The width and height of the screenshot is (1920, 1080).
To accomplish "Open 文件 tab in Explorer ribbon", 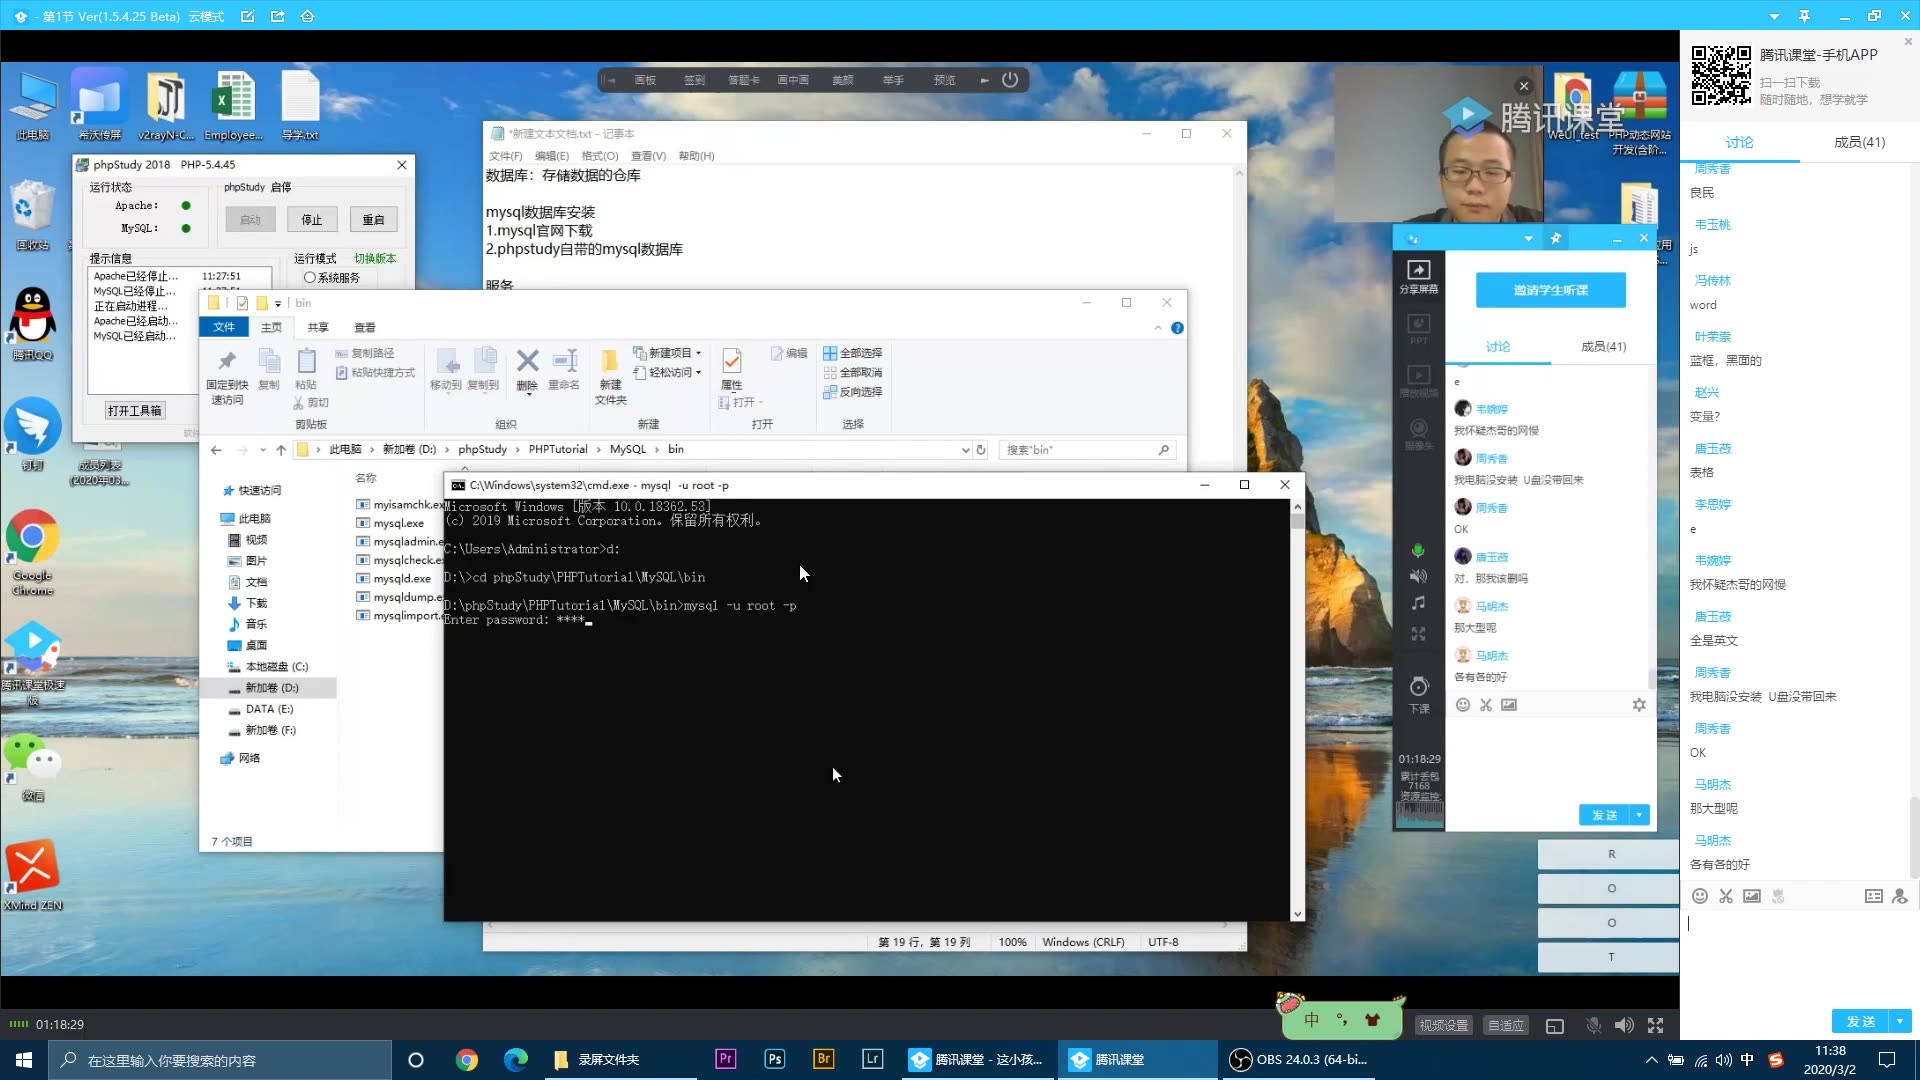I will tap(224, 327).
